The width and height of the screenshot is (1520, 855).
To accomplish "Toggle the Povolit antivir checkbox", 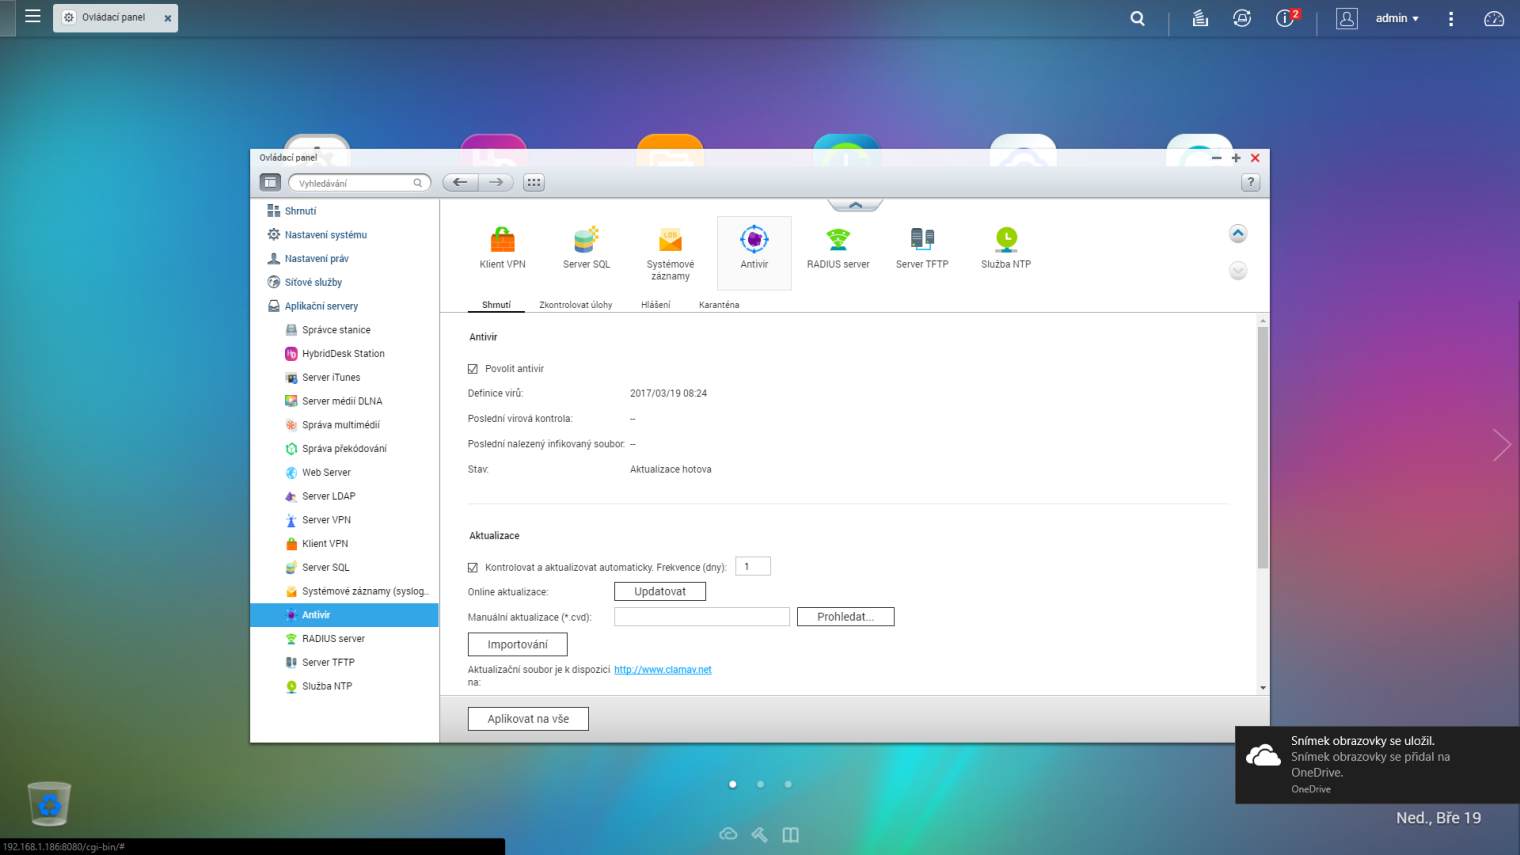I will 473,369.
